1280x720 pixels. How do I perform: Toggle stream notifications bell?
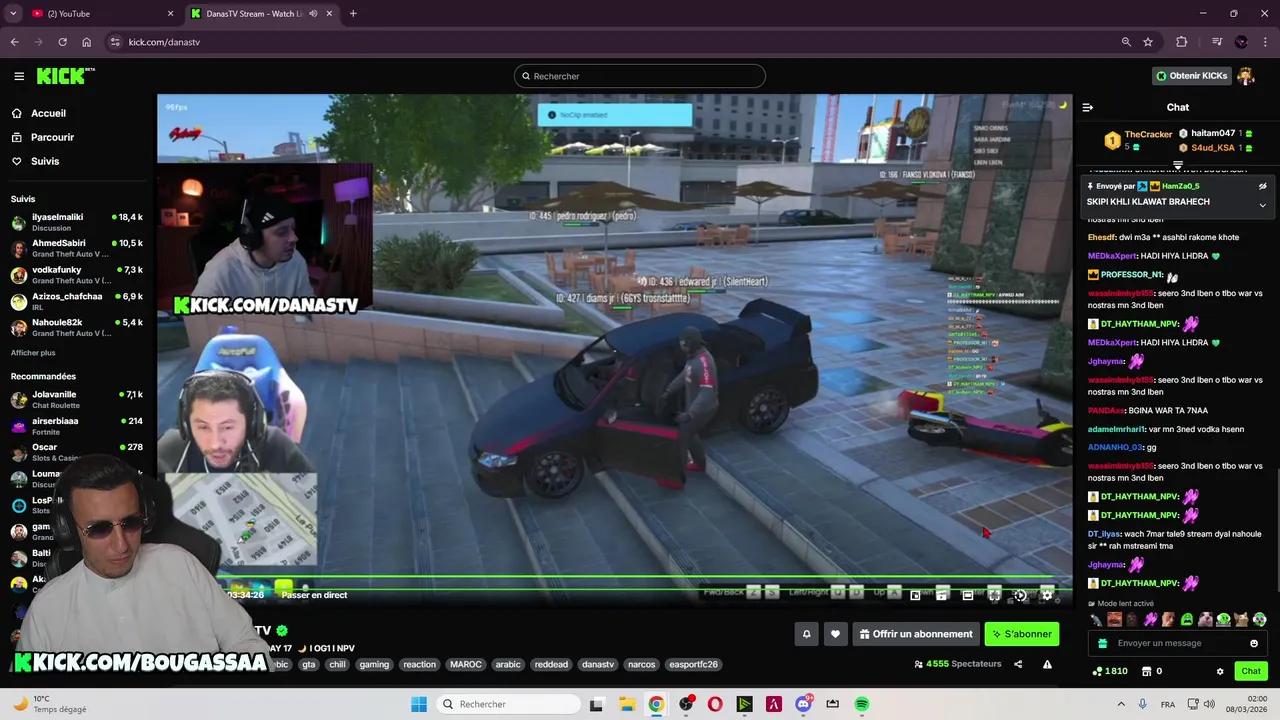pyautogui.click(x=806, y=634)
